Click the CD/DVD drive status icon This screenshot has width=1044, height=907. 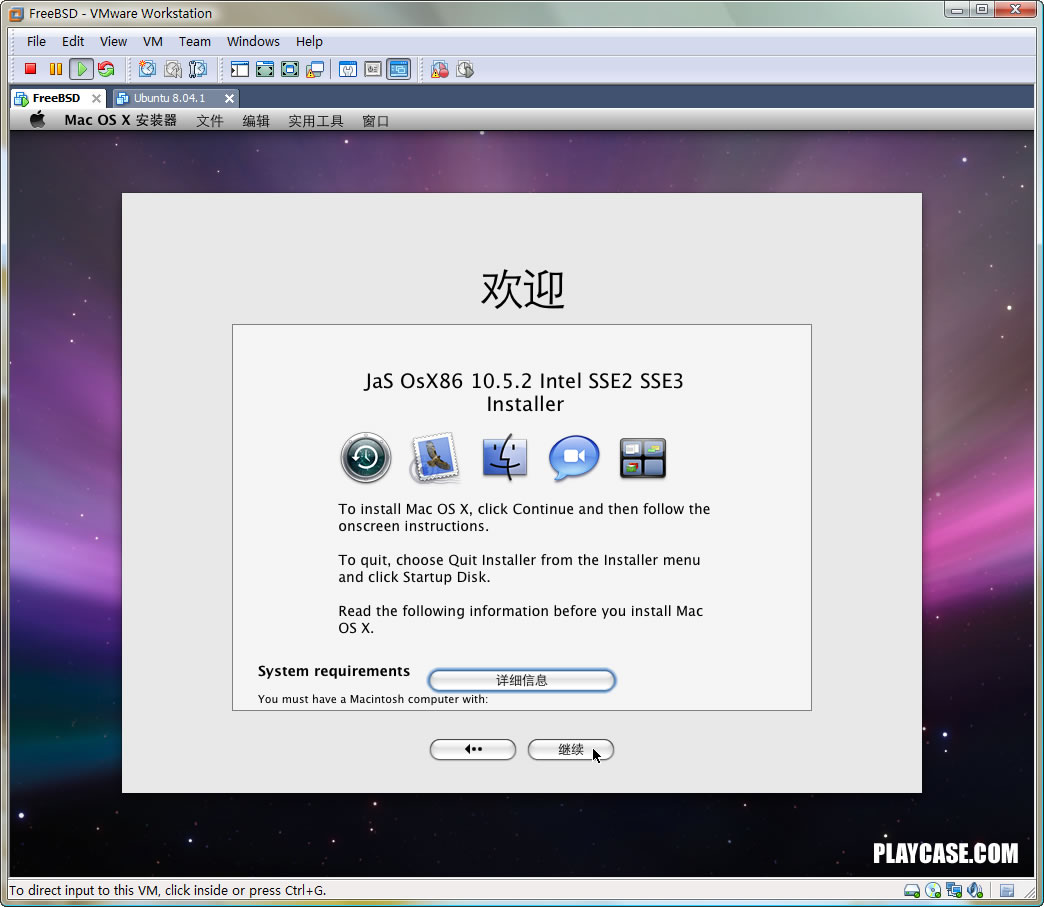click(x=933, y=890)
